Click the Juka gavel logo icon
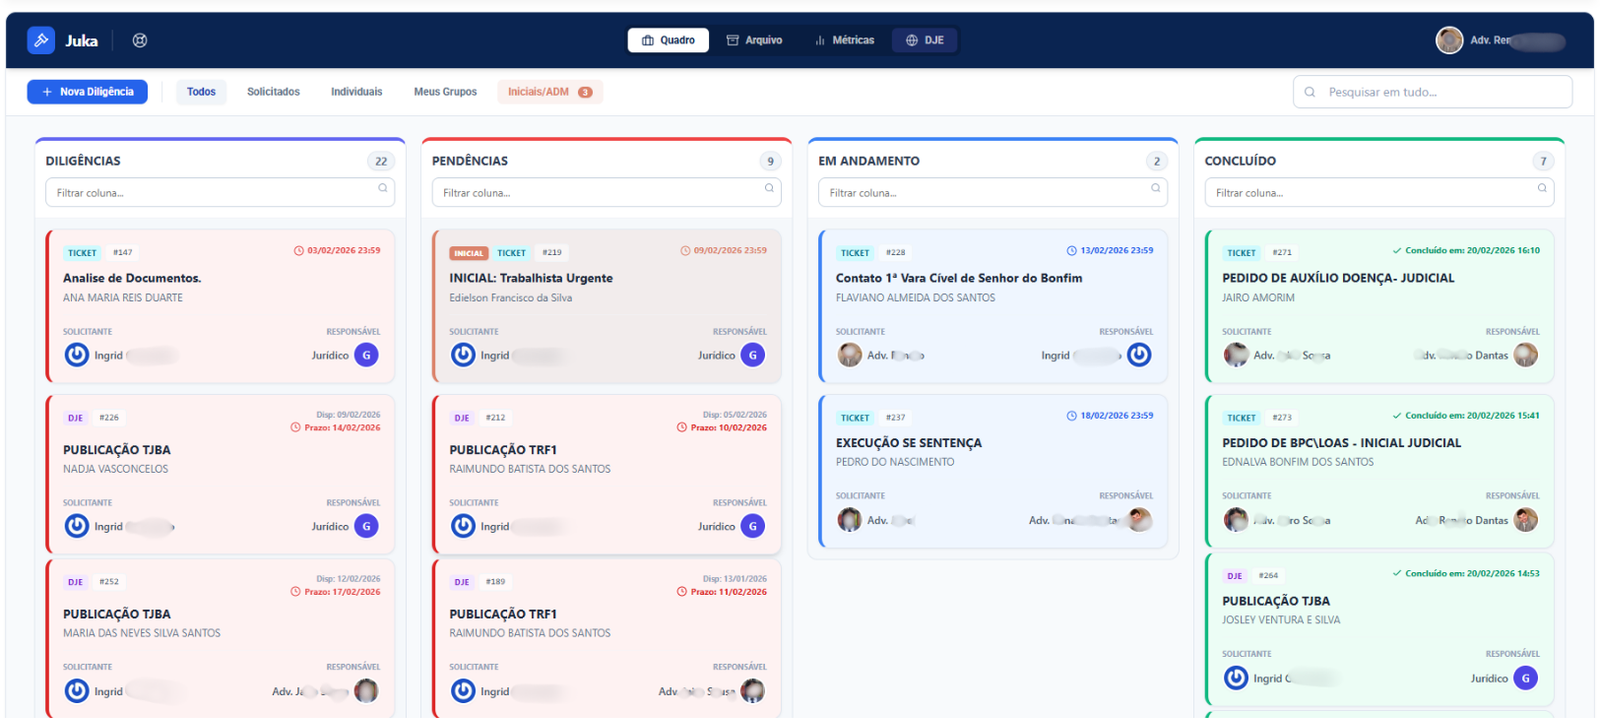This screenshot has height=719, width=1600. [41, 40]
